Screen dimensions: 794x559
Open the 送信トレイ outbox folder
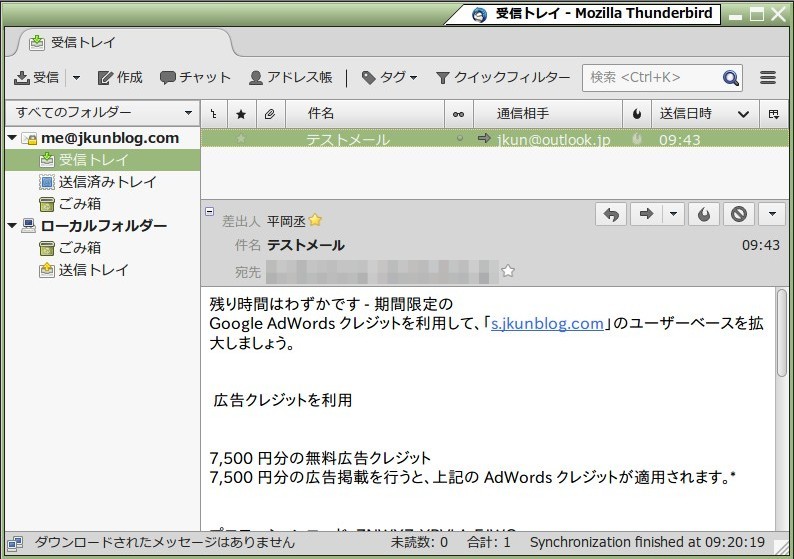[x=84, y=270]
